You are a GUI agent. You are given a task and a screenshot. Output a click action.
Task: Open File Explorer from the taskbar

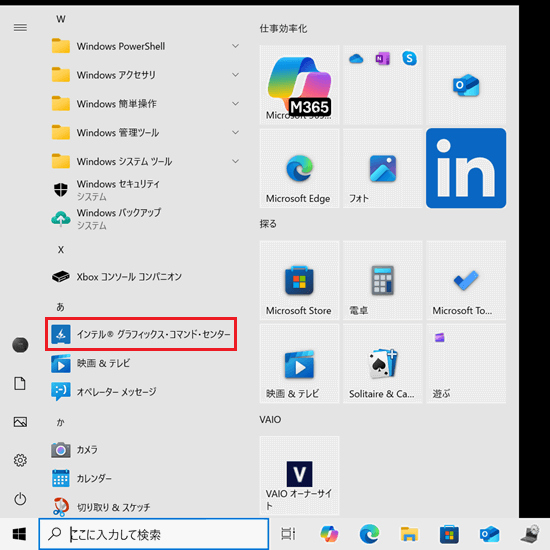tap(409, 534)
